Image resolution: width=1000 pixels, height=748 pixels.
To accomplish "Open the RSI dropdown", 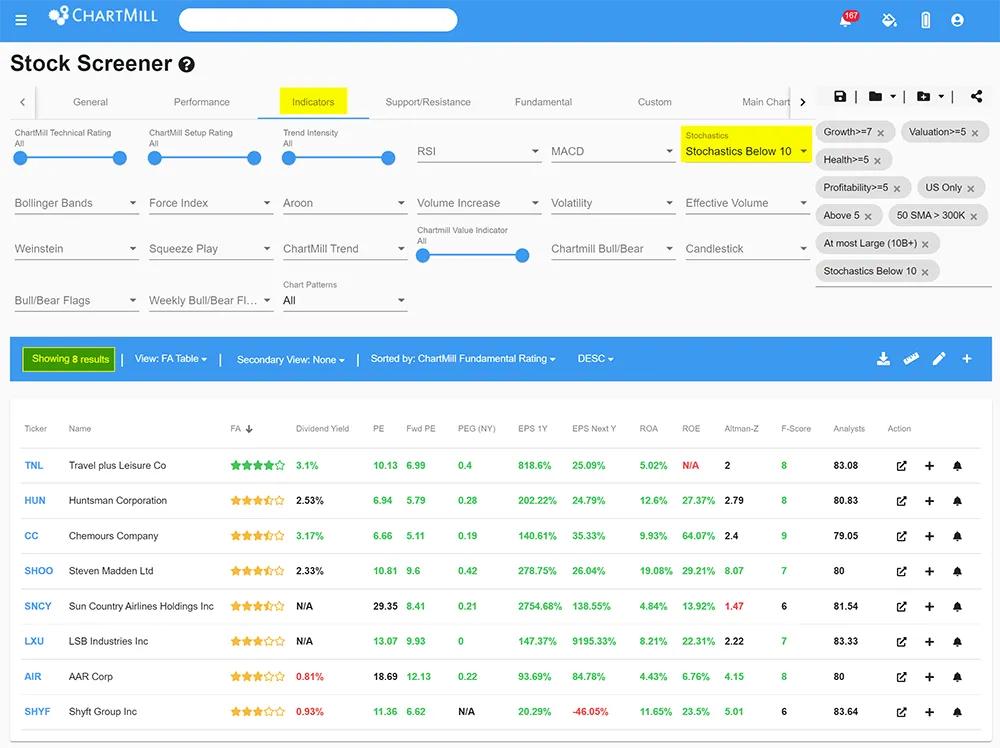I will [479, 151].
